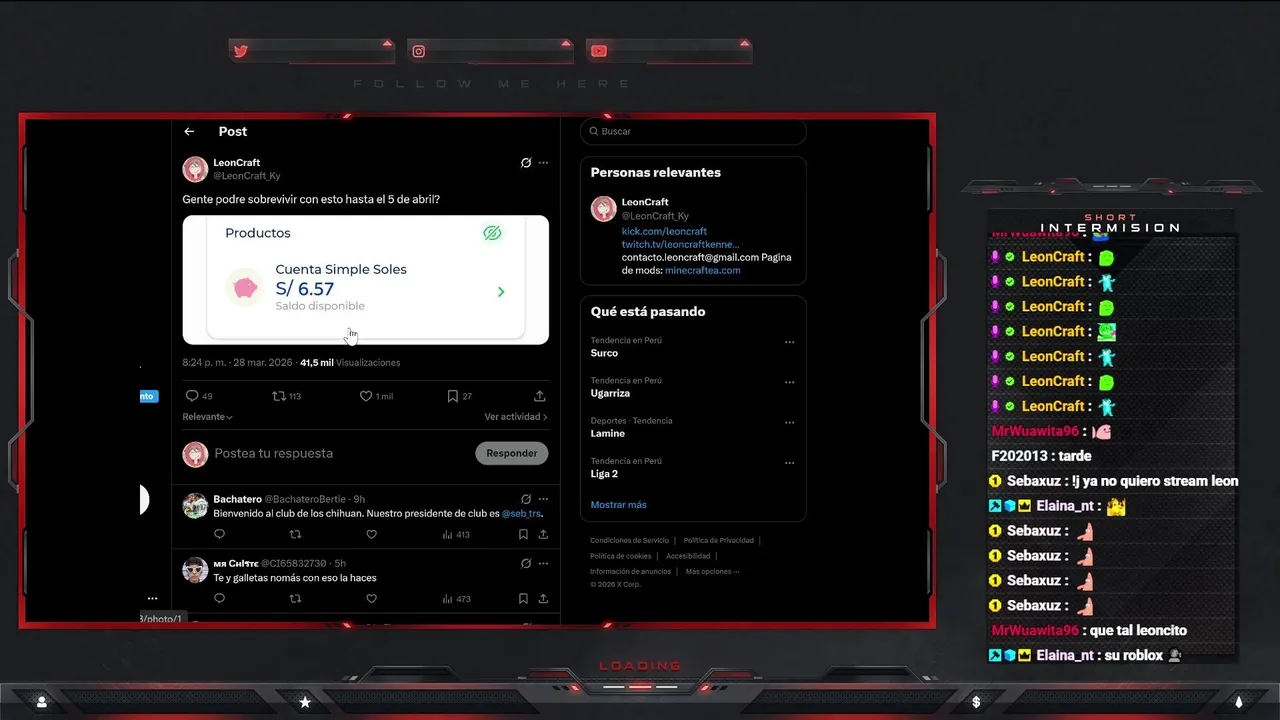1280x720 pixels.
Task: Click the Postea tu respuesta field
Action: pos(274,453)
